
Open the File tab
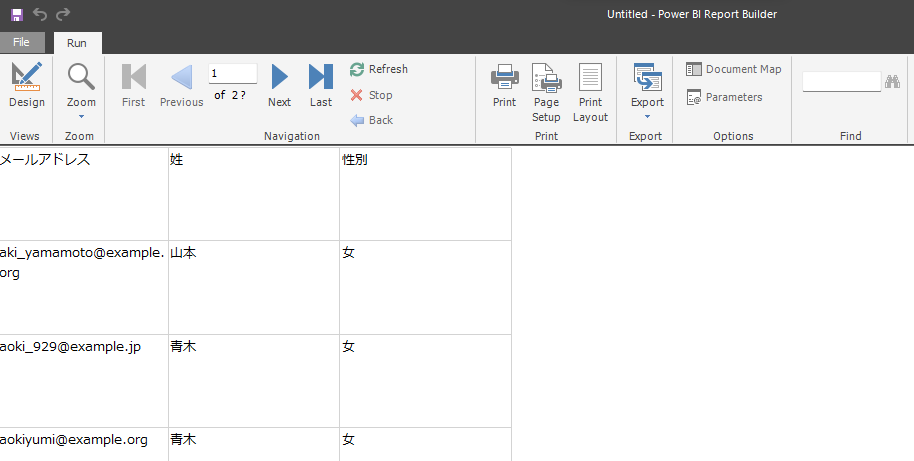point(21,42)
